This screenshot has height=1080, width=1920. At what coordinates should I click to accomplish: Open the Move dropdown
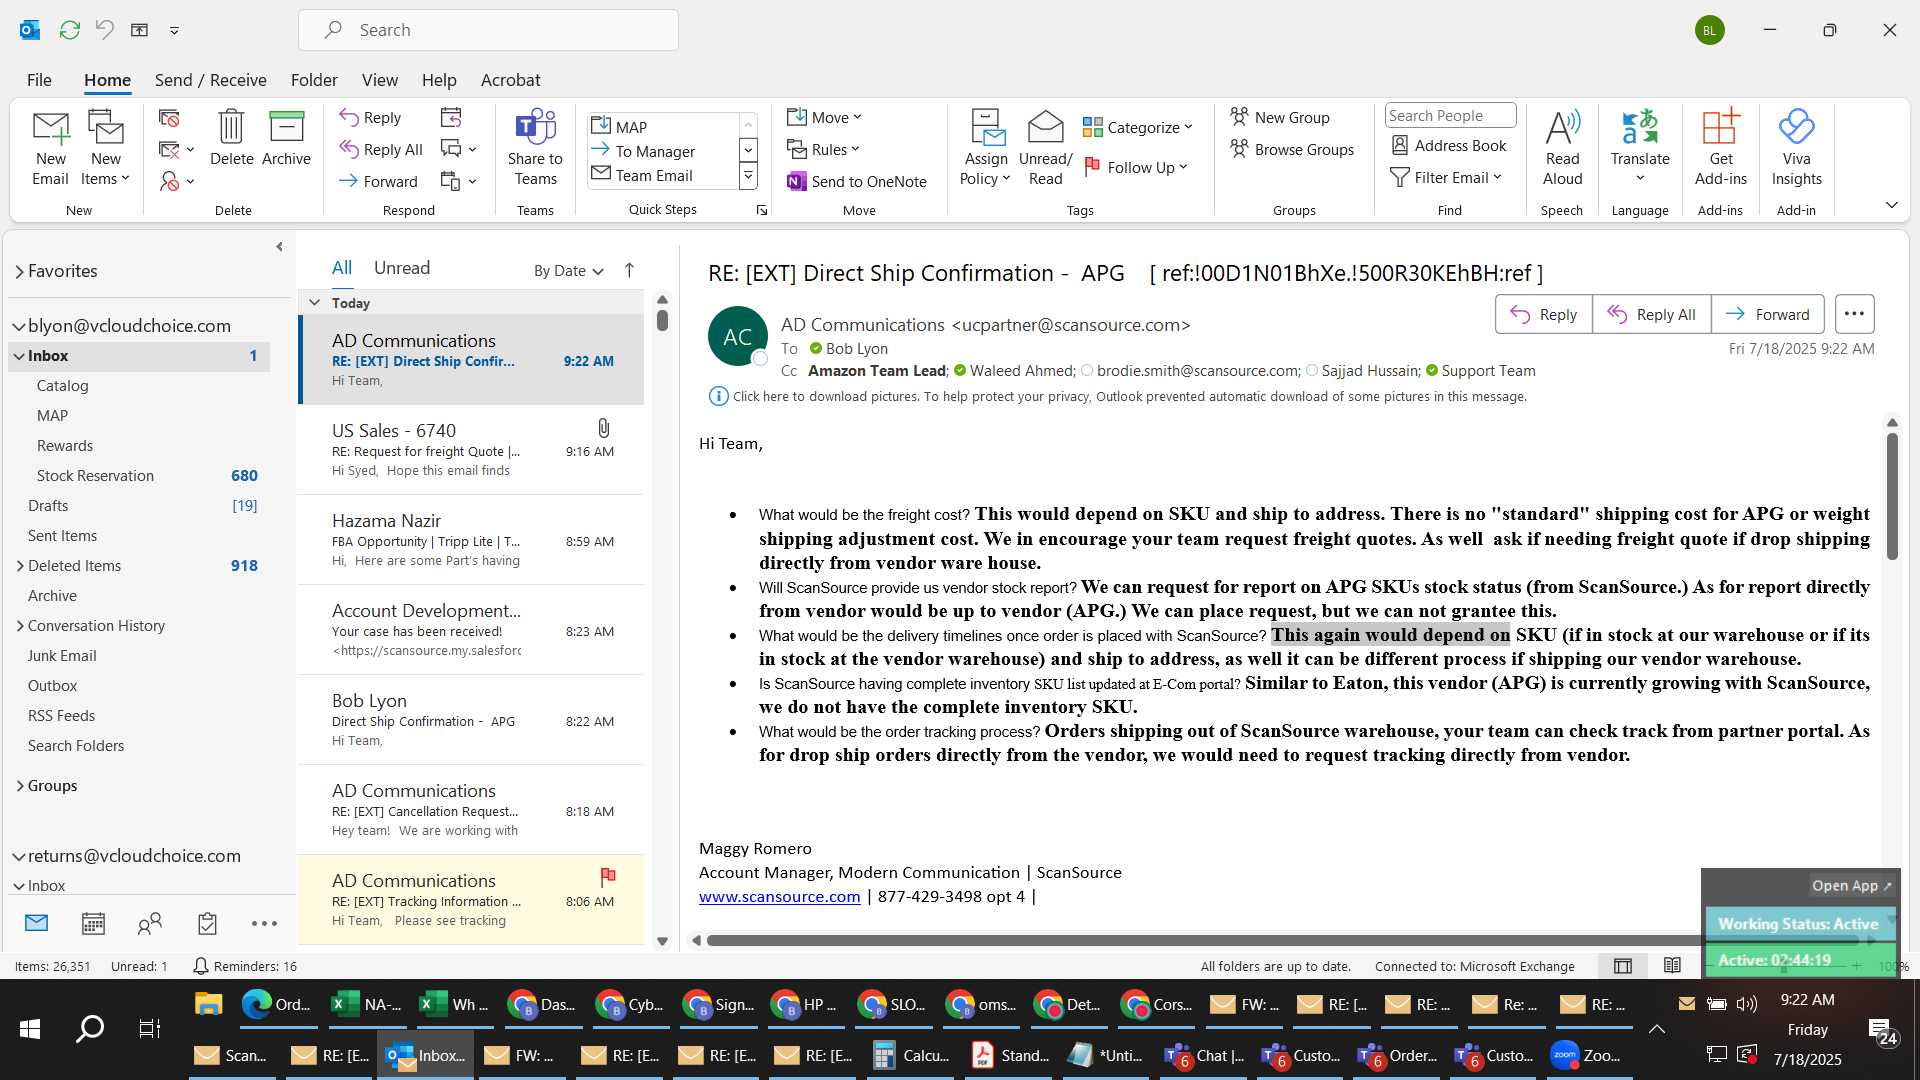[x=824, y=117]
